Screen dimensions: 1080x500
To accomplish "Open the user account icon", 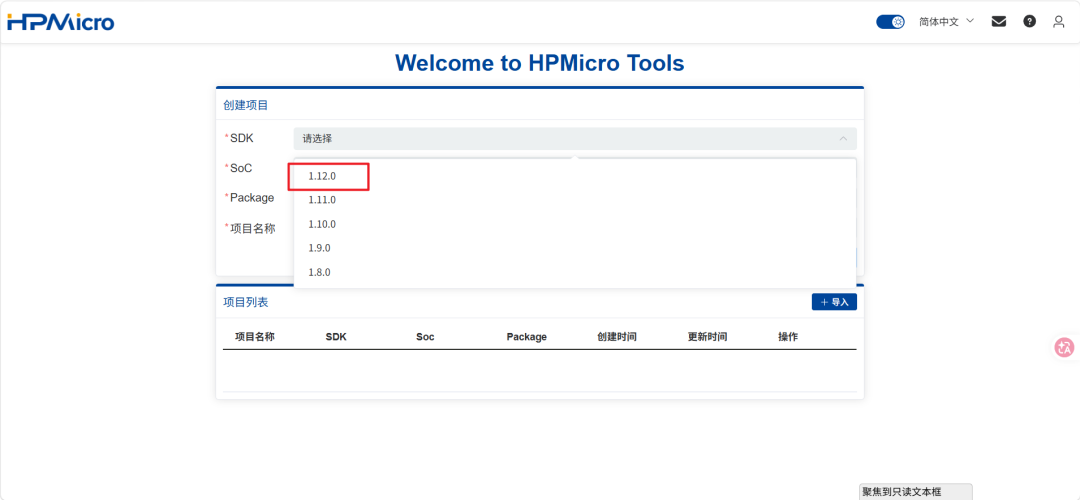I will 1059,21.
